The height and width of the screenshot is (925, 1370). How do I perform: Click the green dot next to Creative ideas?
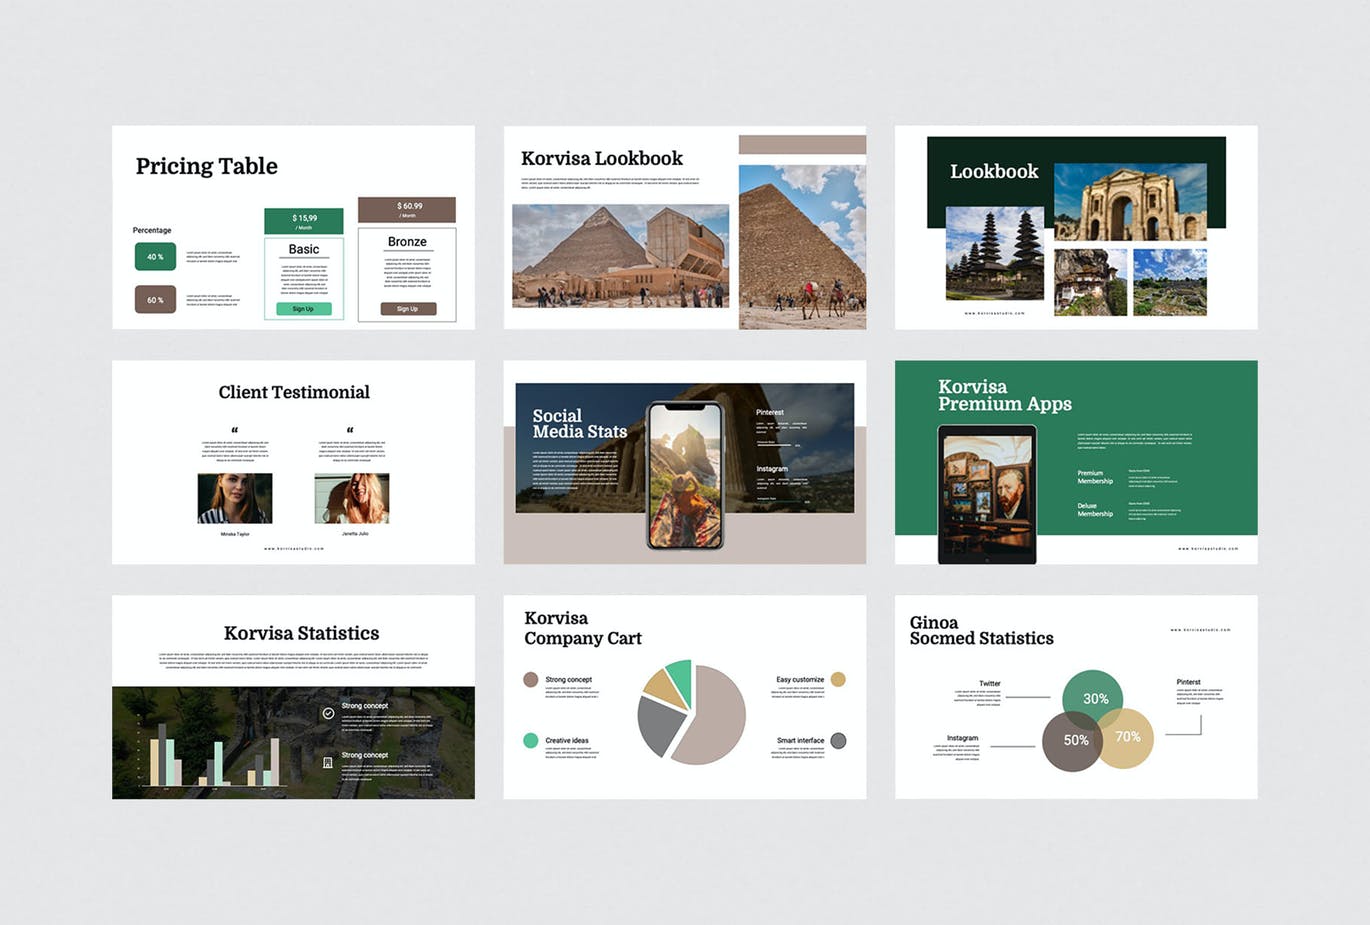pyautogui.click(x=531, y=741)
